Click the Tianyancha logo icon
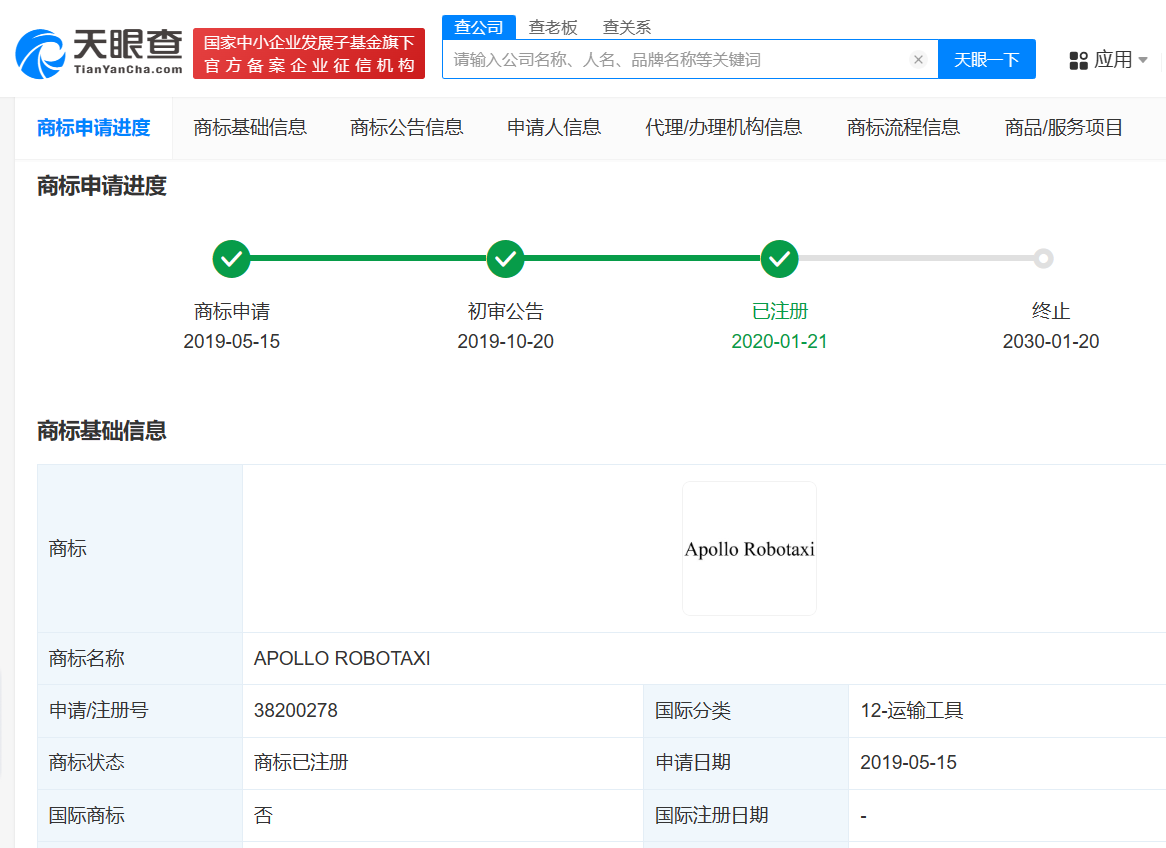 [40, 52]
